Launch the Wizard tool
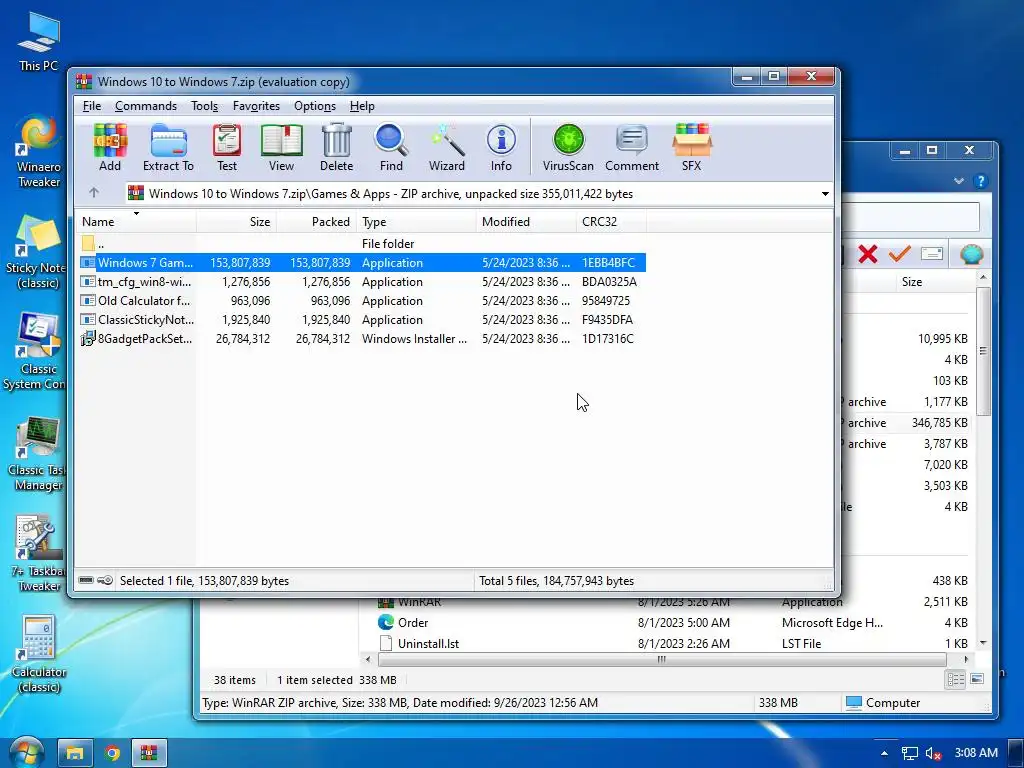The height and width of the screenshot is (768, 1024). coord(447,148)
